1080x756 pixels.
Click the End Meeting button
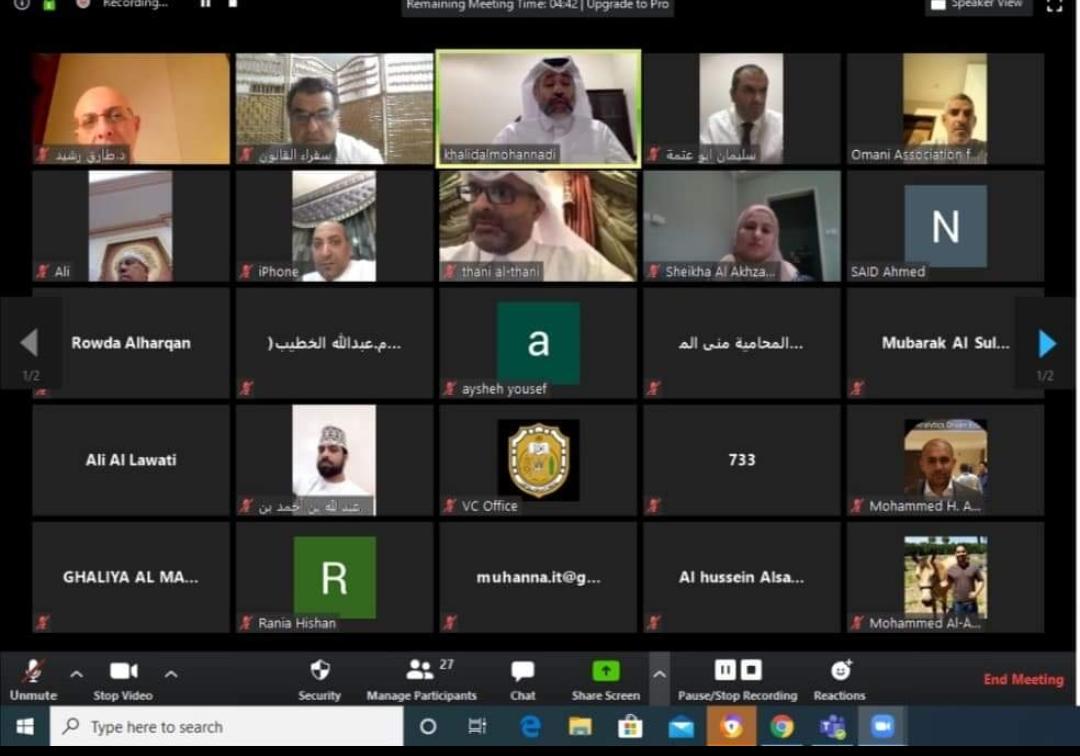coord(1023,680)
